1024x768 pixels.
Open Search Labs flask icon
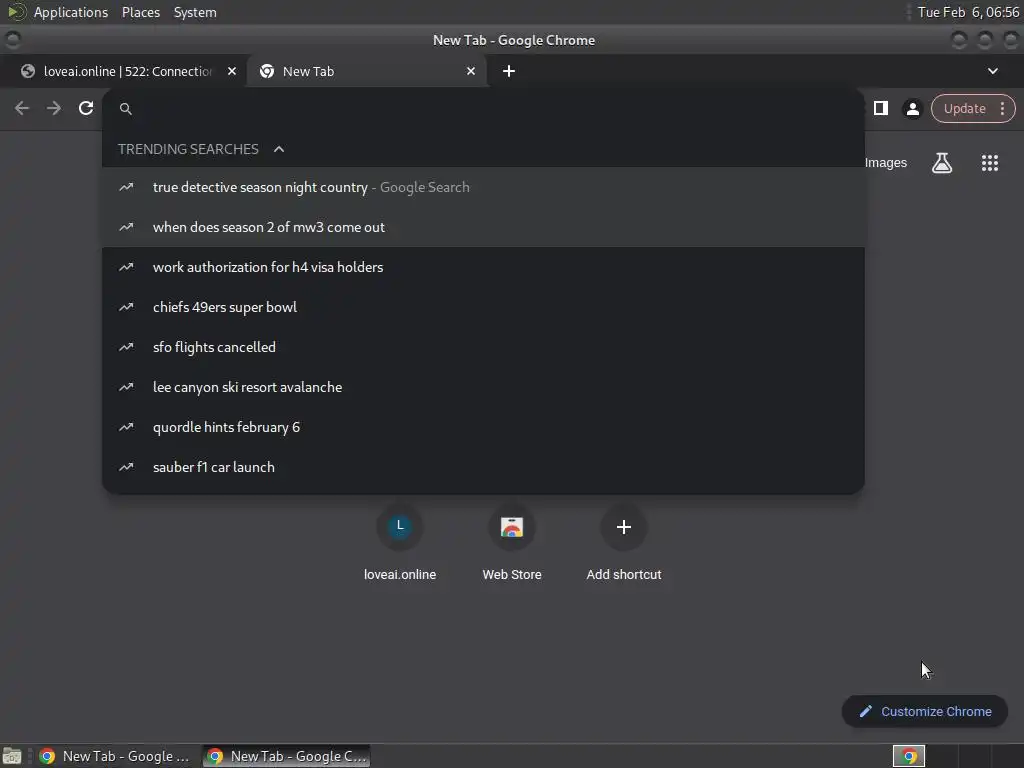942,163
